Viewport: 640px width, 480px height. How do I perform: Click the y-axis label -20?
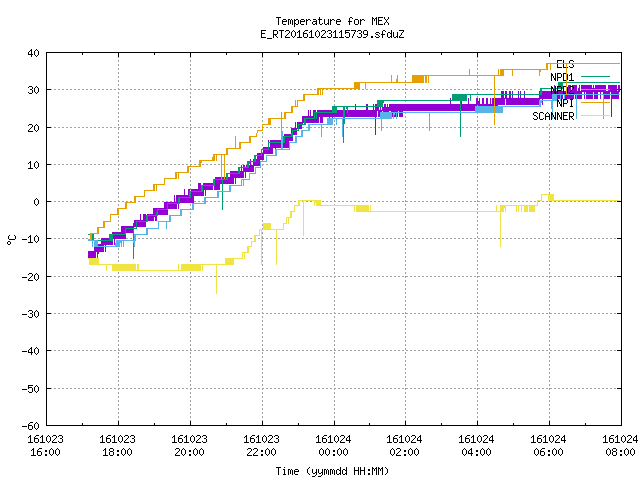pos(31,277)
